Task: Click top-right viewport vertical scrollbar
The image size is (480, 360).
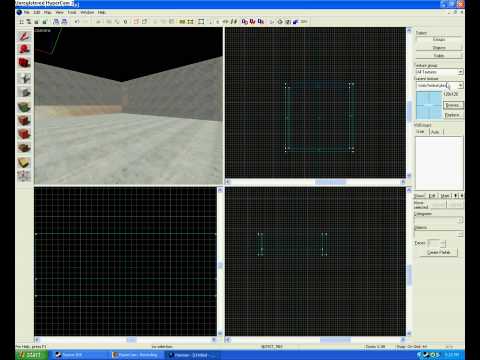Action: (409, 103)
